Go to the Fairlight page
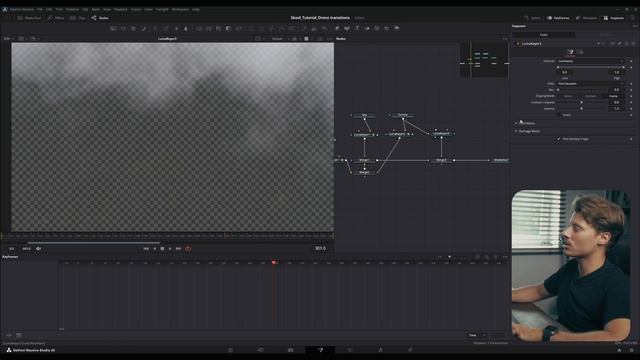This screenshot has height=360, width=640. [x=380, y=350]
